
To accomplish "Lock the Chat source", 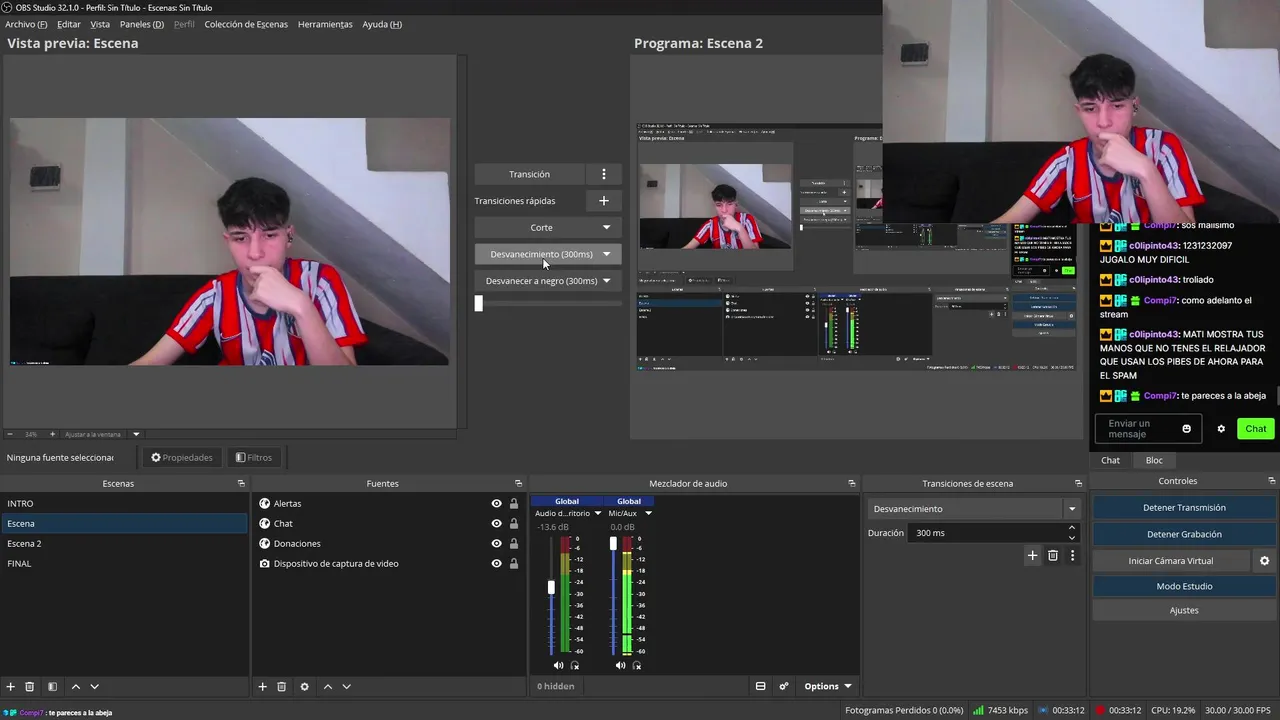I will pos(514,523).
